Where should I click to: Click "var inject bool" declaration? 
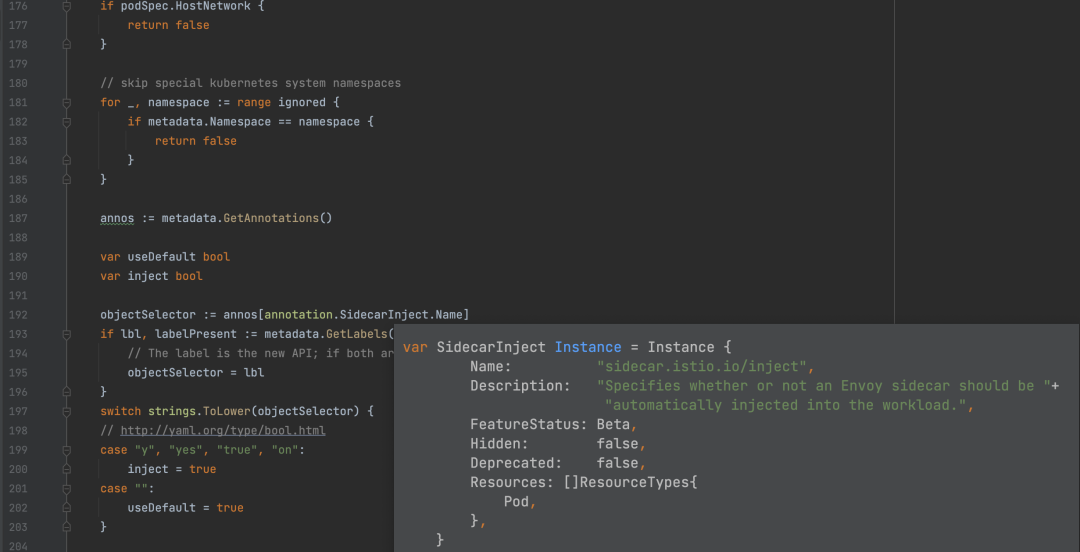(x=151, y=276)
